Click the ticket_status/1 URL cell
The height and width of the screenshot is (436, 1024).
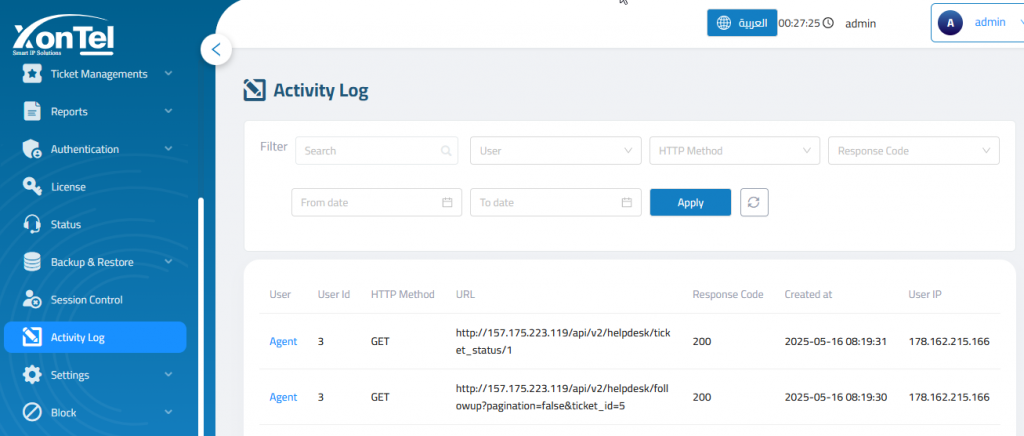(563, 341)
